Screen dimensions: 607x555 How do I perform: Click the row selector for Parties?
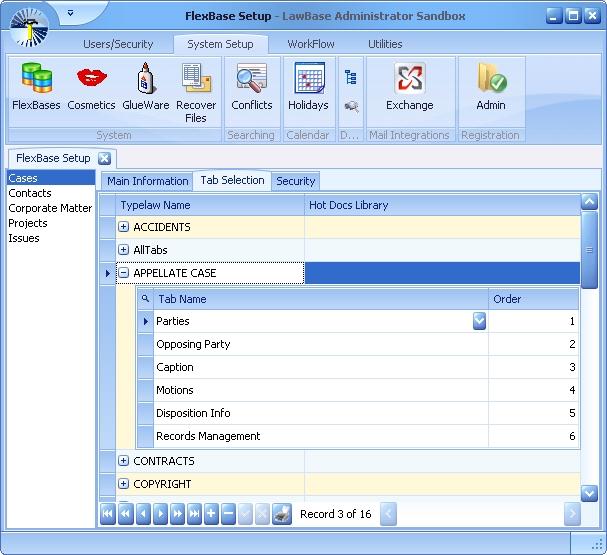click(146, 321)
